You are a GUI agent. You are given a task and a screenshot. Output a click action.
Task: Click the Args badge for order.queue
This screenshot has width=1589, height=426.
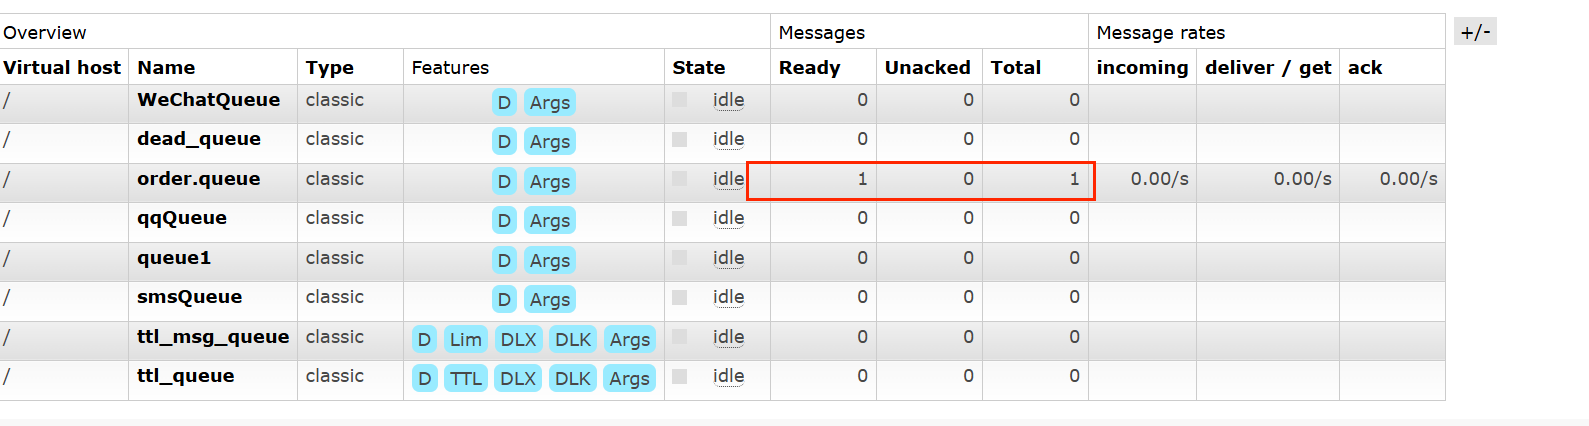550,182
